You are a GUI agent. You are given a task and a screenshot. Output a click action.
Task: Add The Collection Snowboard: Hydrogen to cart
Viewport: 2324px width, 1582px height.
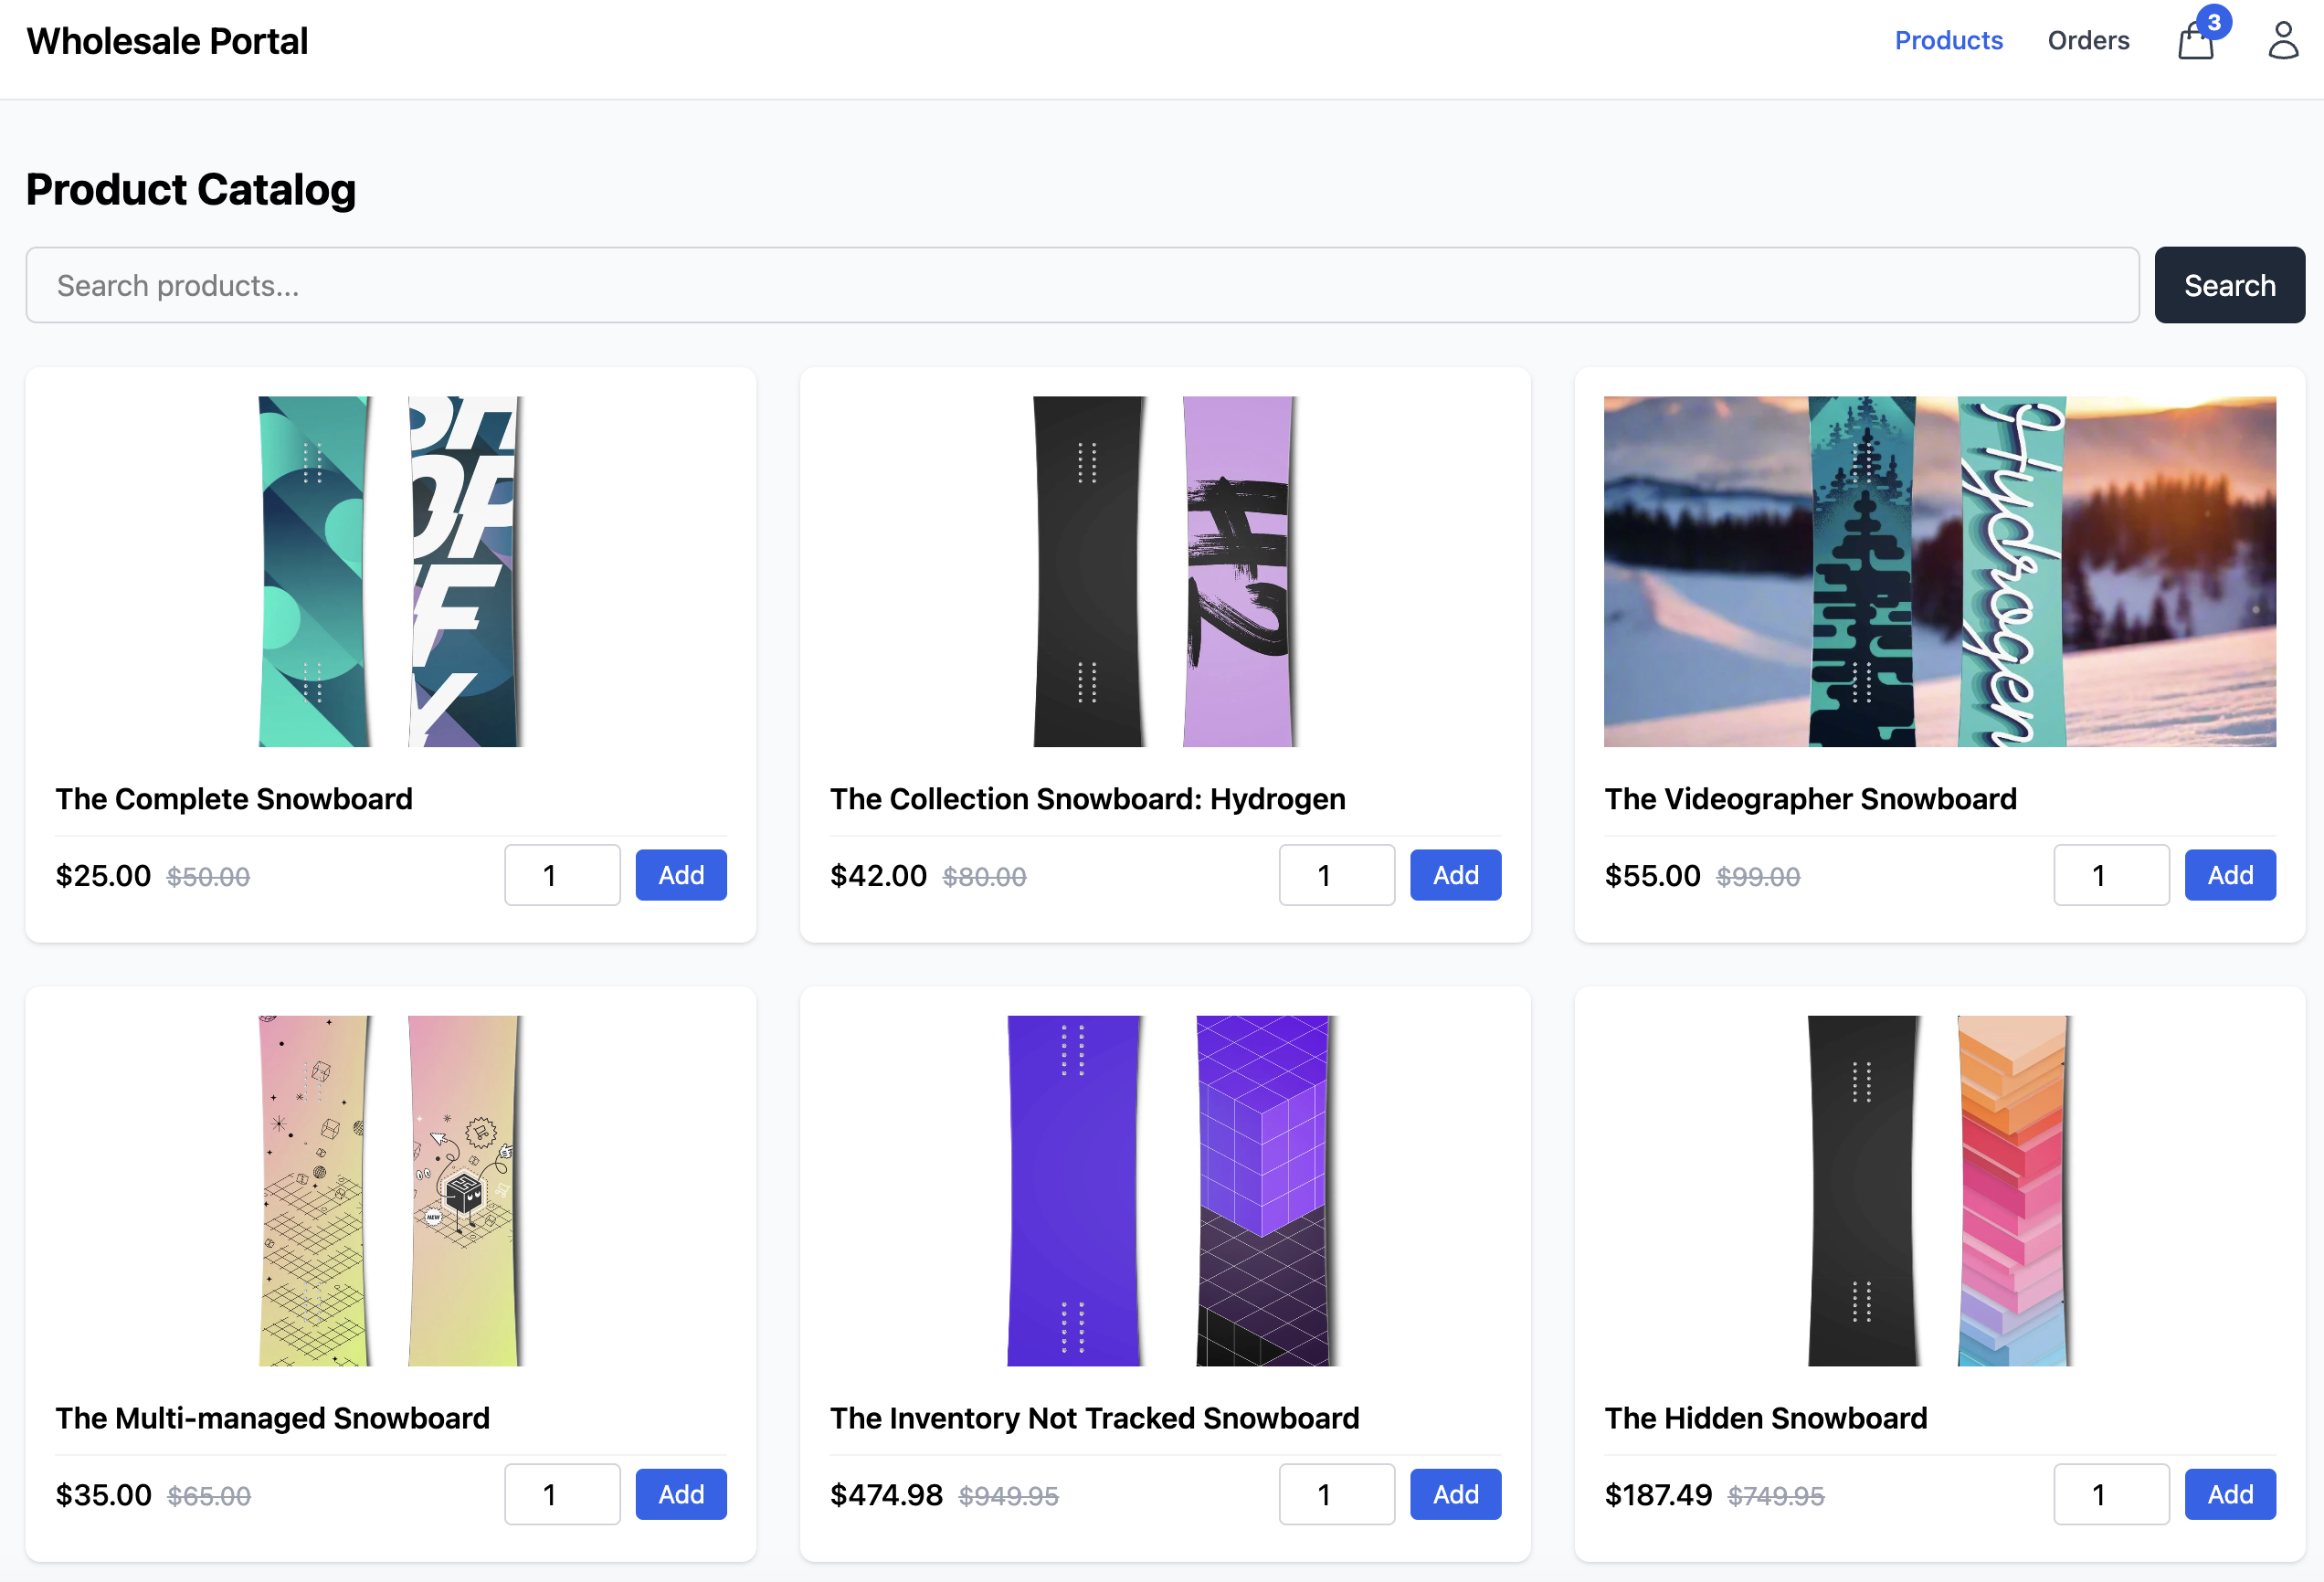pos(1455,875)
